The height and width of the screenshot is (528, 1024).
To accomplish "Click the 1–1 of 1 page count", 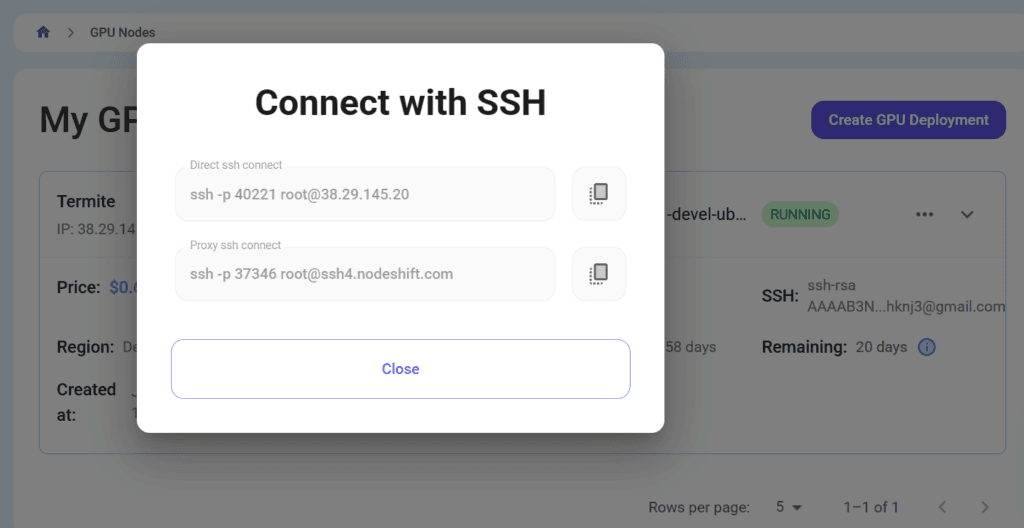I will tap(871, 507).
